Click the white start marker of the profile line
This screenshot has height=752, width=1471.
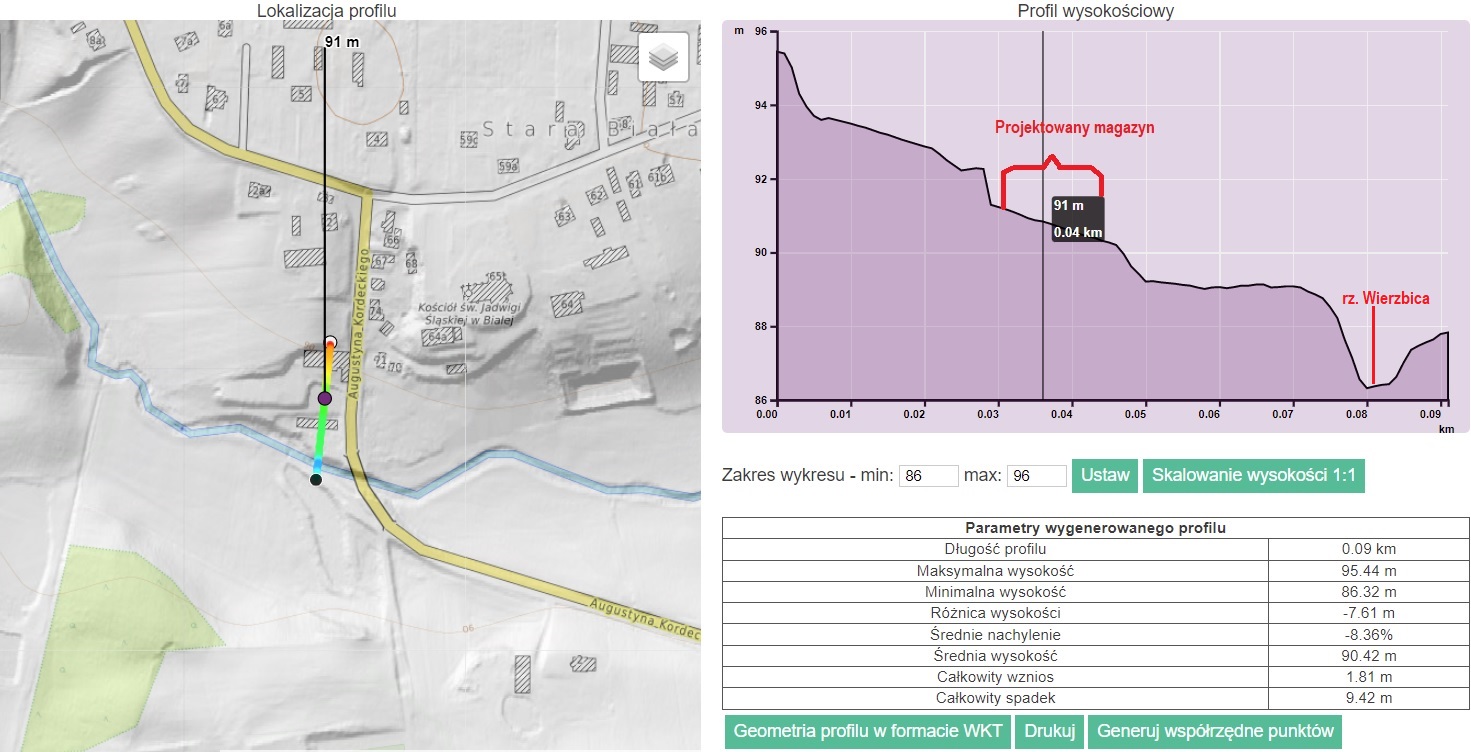tap(330, 343)
